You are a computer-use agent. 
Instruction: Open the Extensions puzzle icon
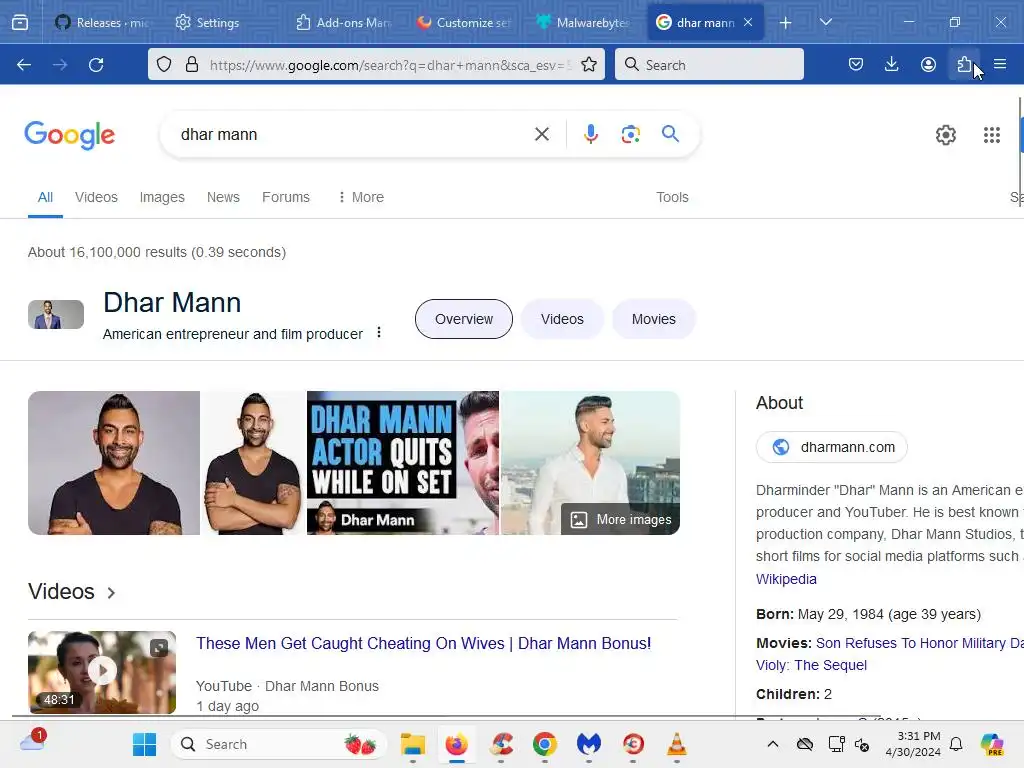[965, 65]
